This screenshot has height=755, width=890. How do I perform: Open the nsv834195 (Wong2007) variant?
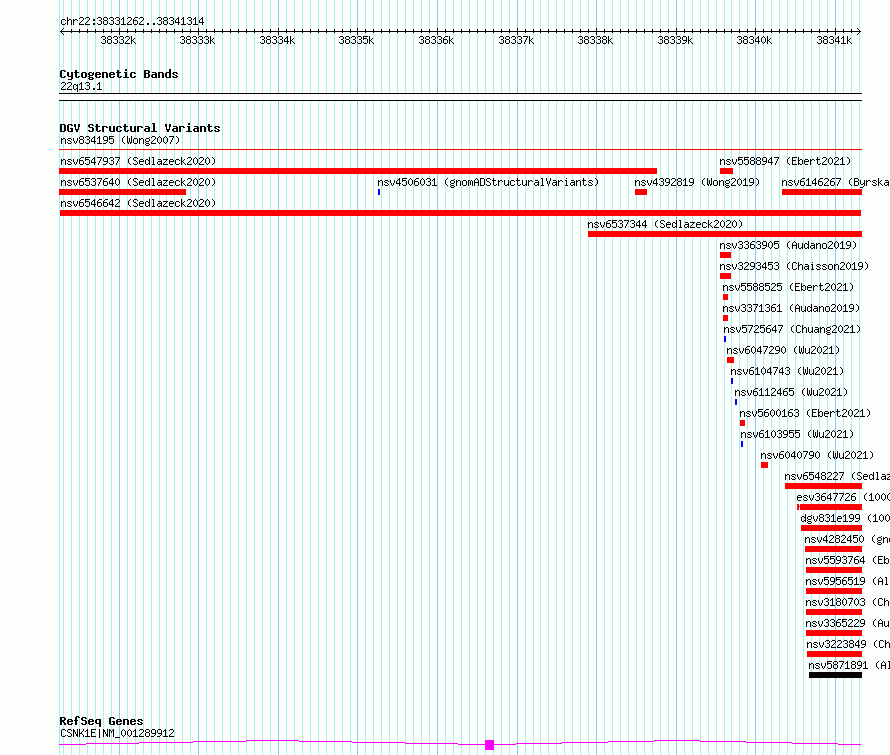(120, 140)
